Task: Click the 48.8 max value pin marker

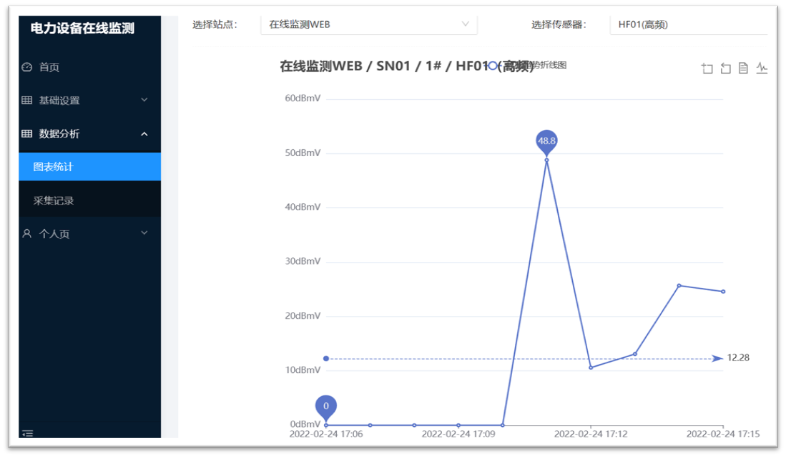Action: [546, 142]
